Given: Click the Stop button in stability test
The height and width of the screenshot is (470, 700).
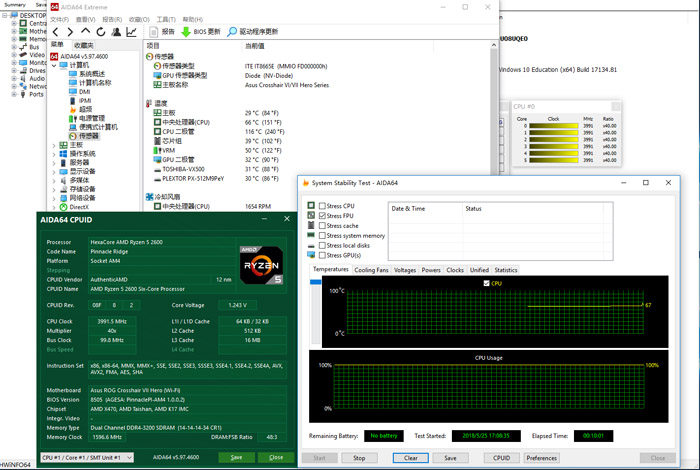Looking at the screenshot, I should coord(358,457).
